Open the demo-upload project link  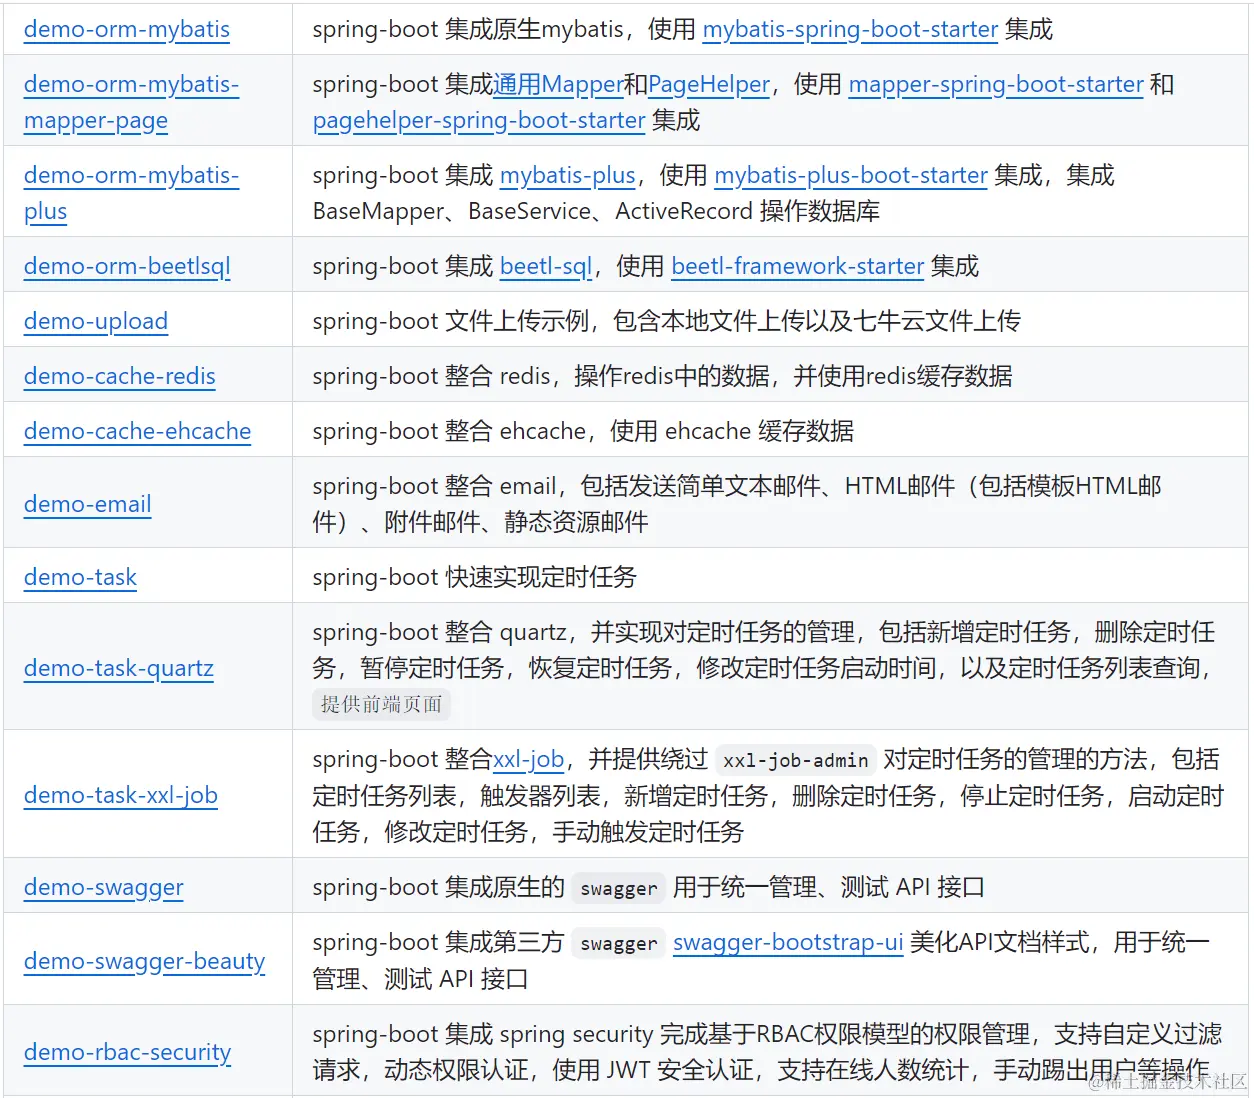coord(95,321)
